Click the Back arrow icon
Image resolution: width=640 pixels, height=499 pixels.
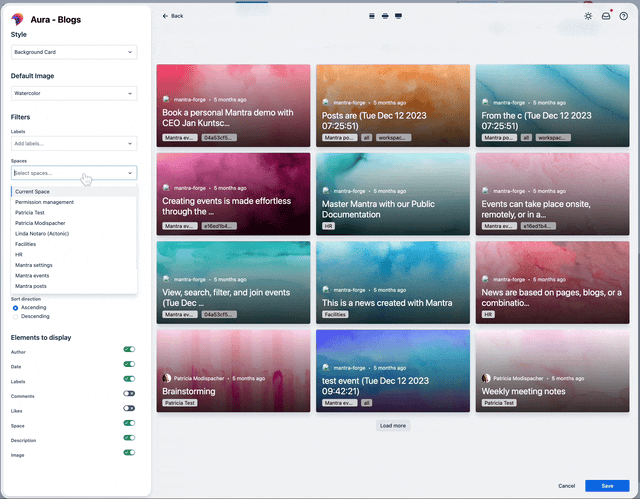(165, 16)
